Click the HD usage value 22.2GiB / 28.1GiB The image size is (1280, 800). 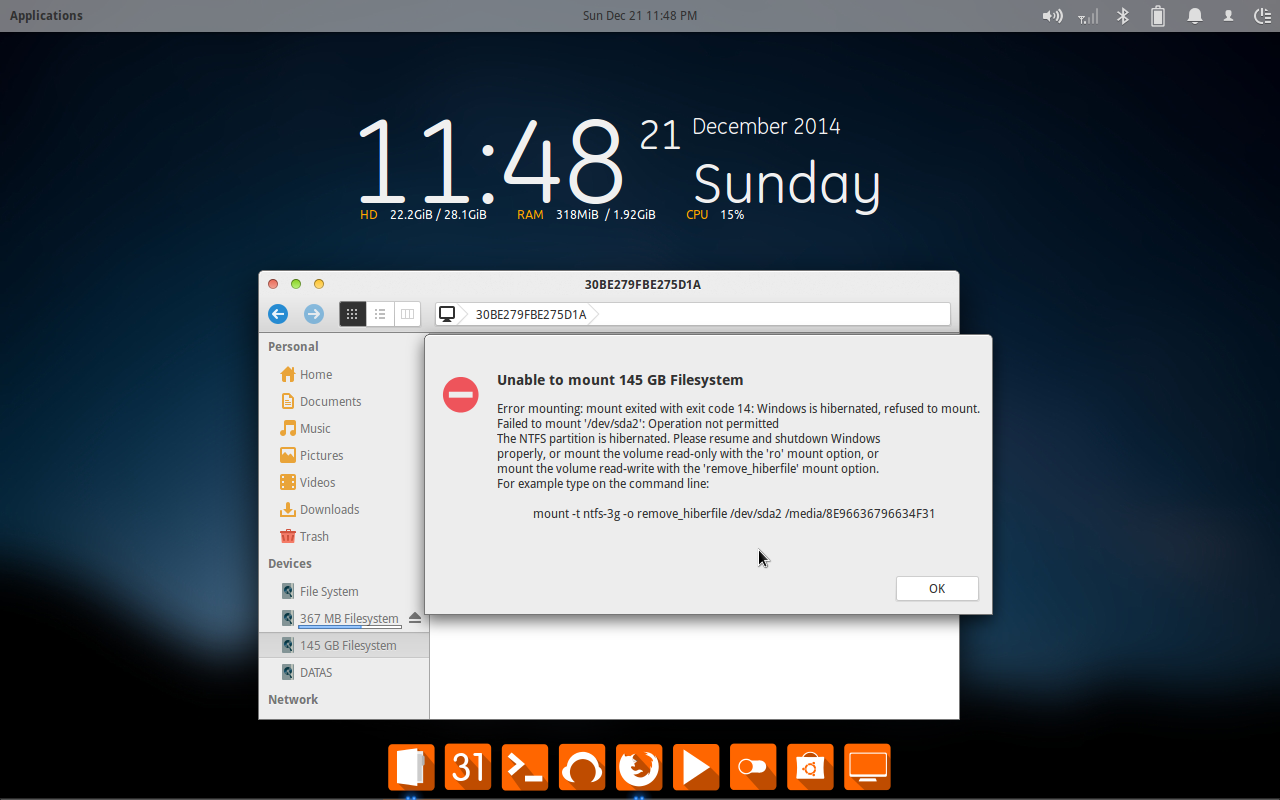438,214
